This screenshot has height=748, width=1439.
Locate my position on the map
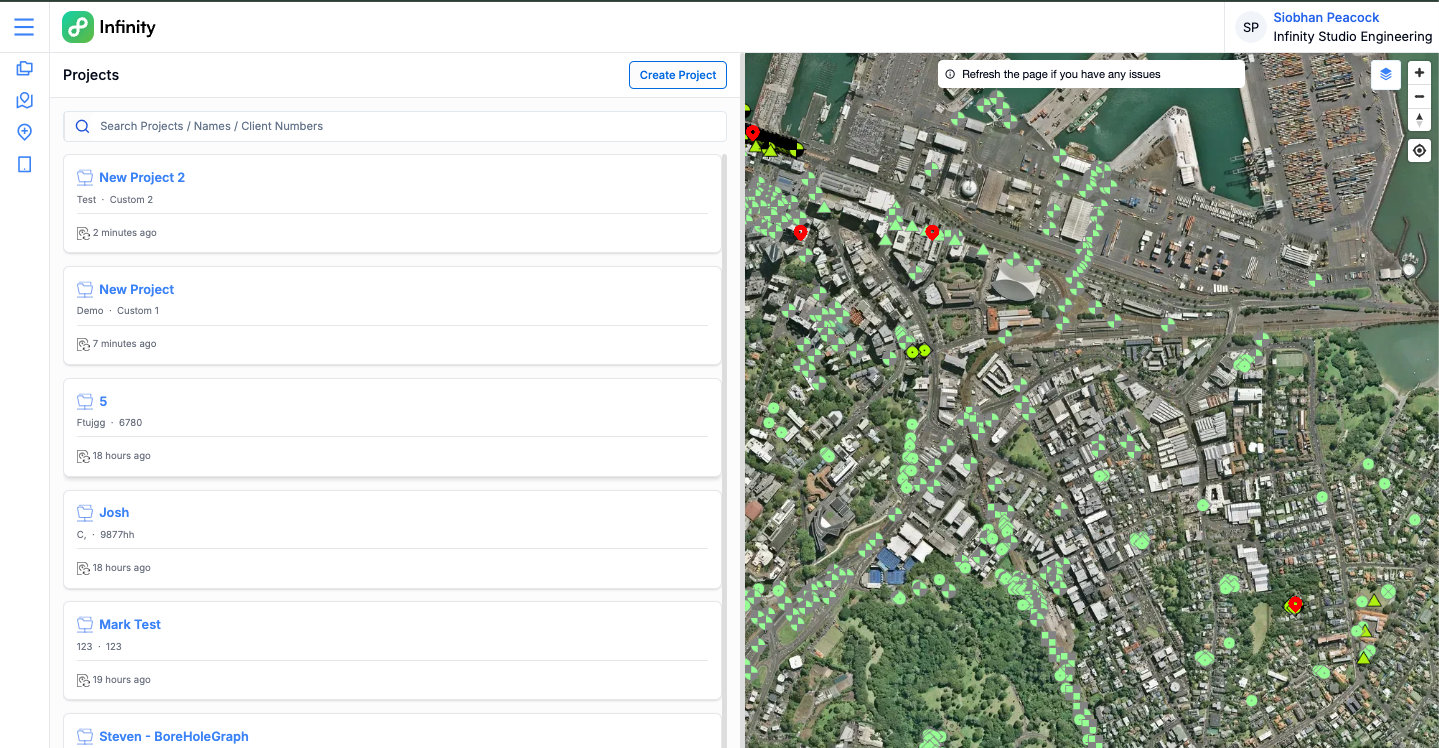pyautogui.click(x=1419, y=151)
